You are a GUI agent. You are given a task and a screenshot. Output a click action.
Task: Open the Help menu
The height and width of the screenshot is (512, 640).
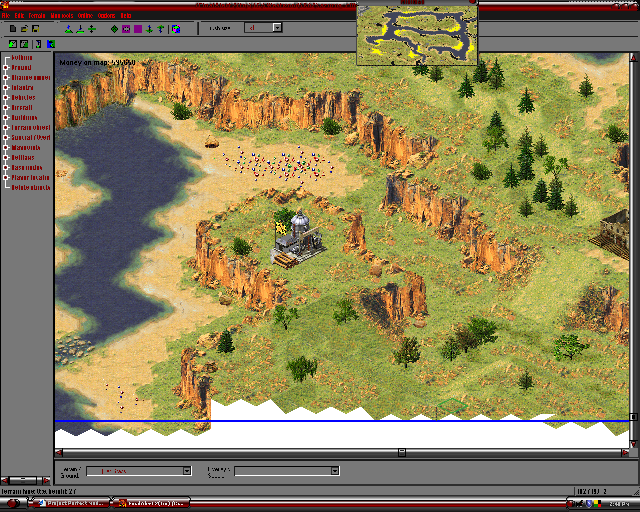[x=126, y=16]
